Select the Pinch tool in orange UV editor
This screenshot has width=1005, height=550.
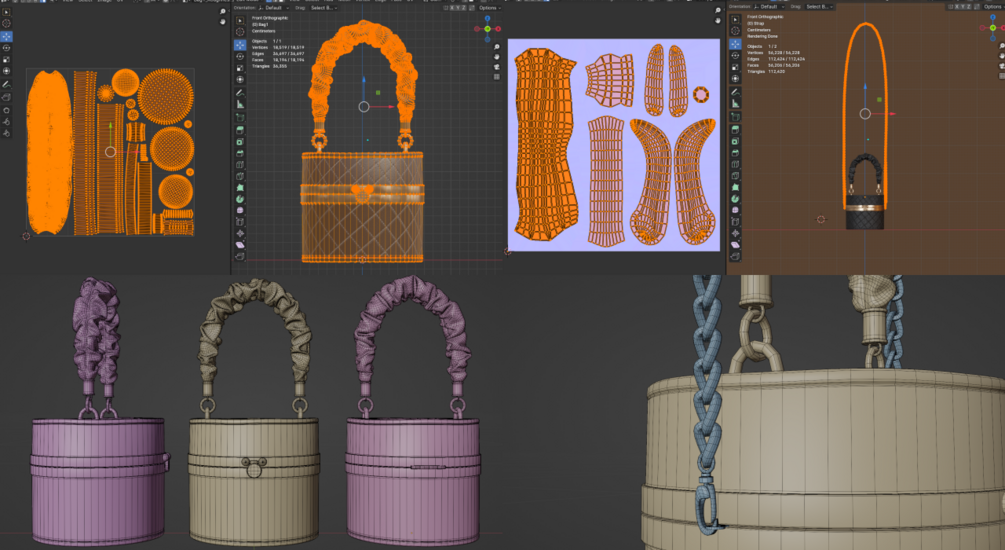pos(6,133)
